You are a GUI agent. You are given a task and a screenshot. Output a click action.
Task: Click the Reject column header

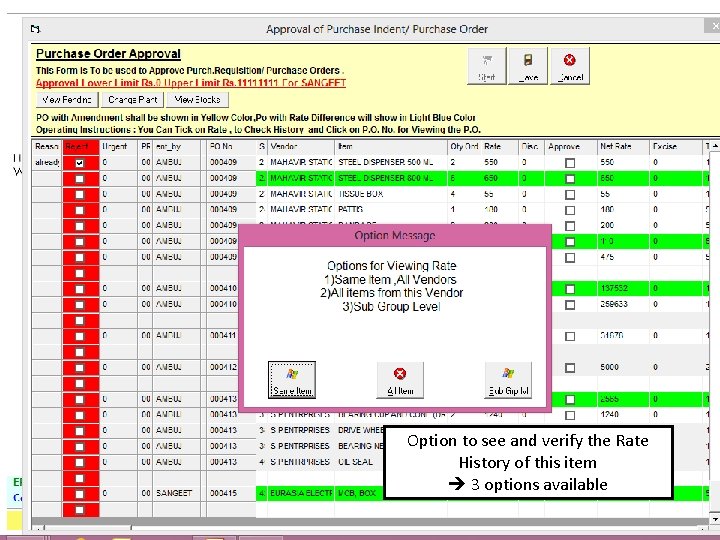[x=81, y=146]
